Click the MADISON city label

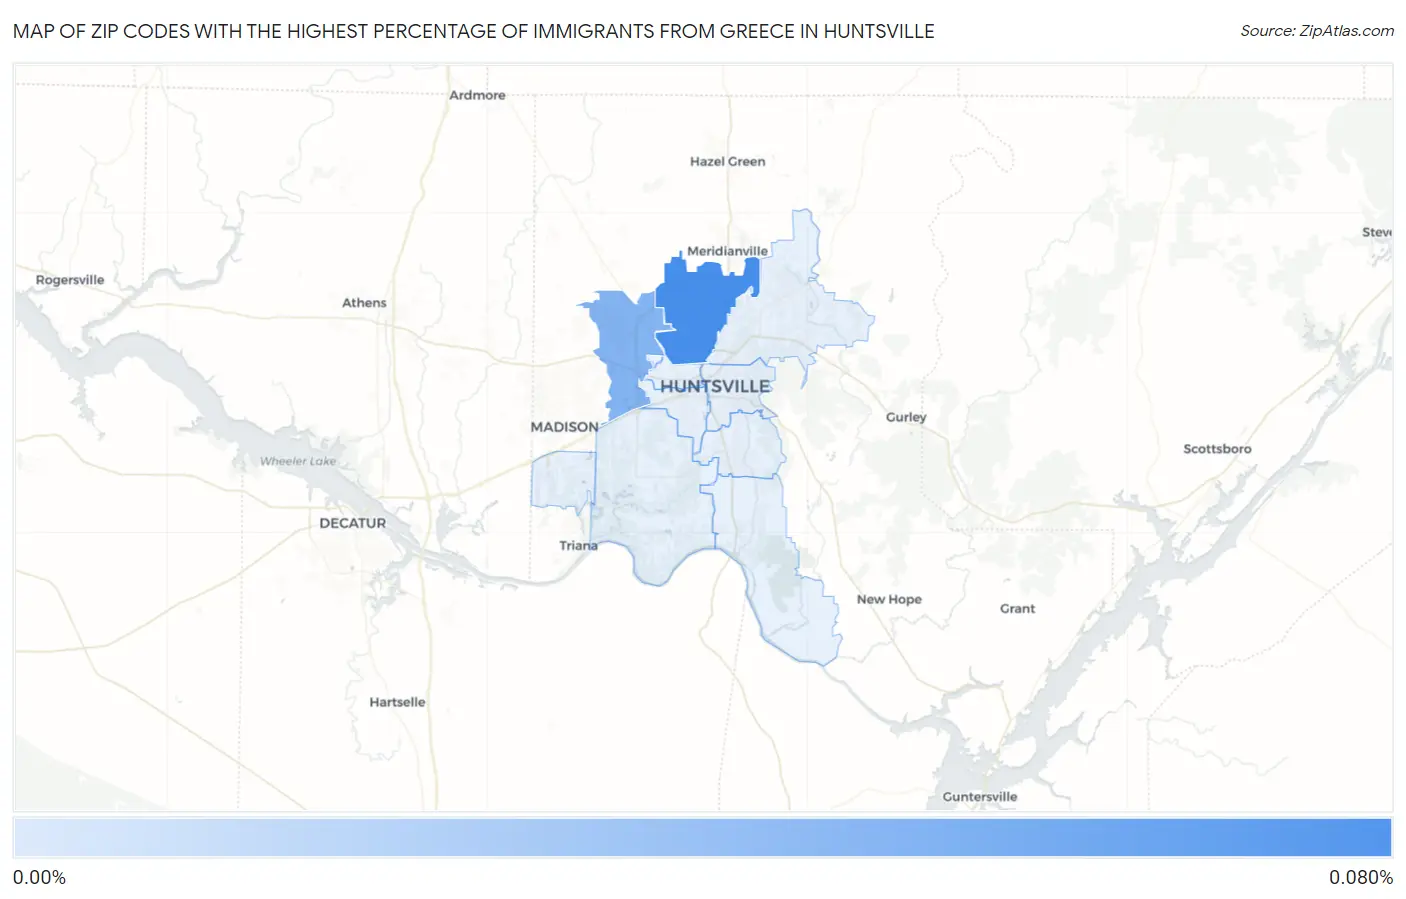click(564, 427)
